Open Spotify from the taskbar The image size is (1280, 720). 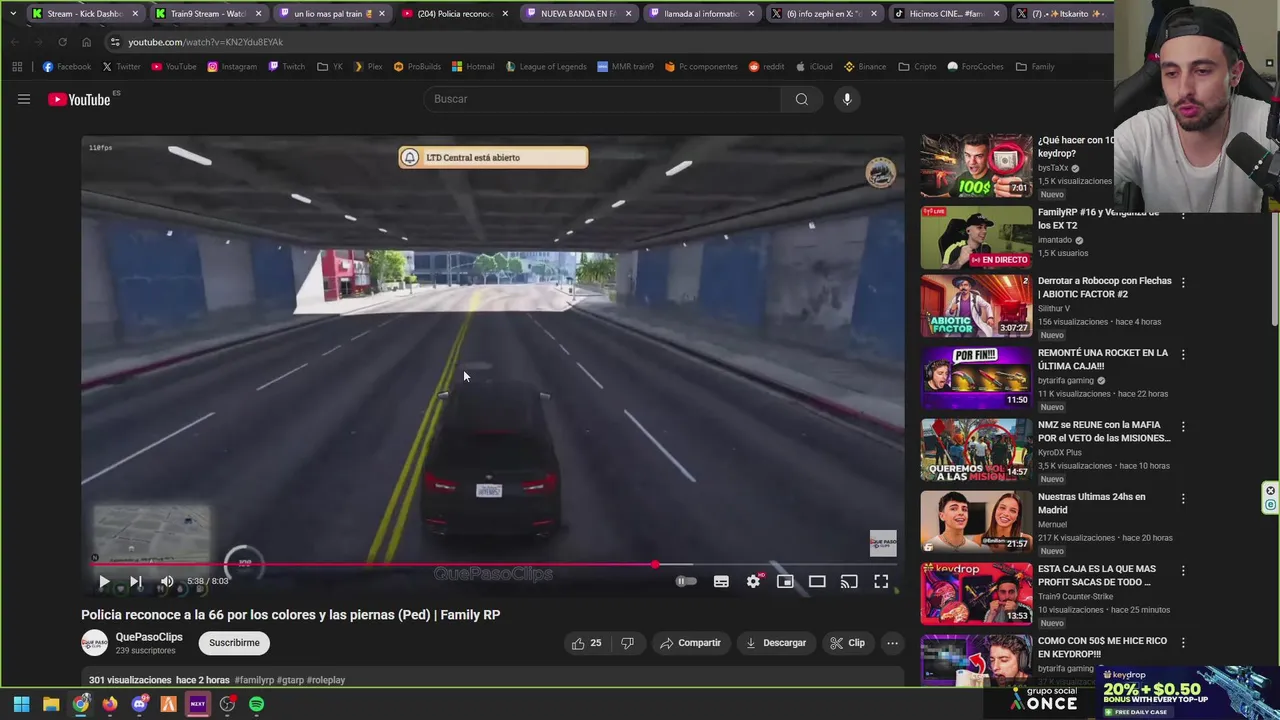coord(257,704)
